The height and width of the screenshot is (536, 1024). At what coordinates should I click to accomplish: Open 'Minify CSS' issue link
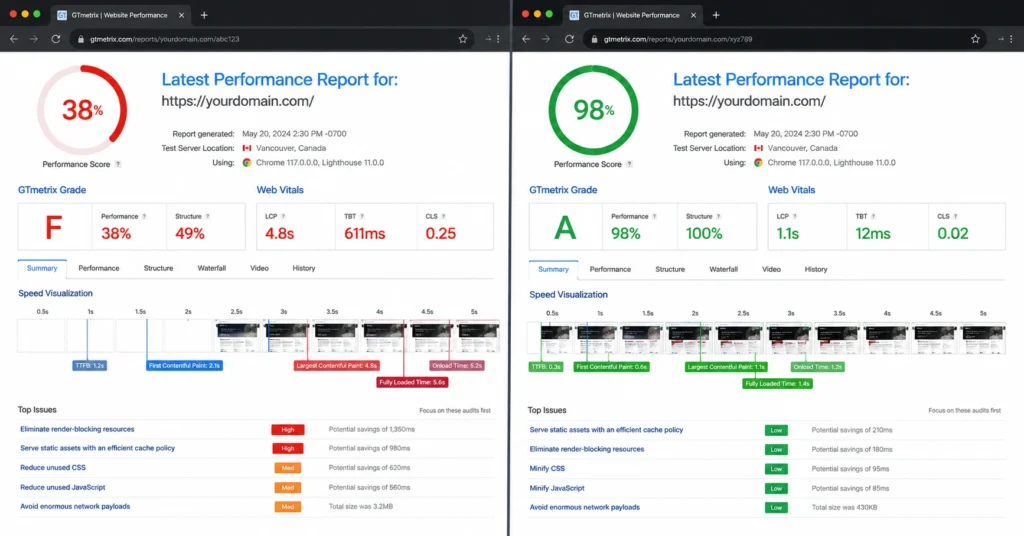click(547, 469)
